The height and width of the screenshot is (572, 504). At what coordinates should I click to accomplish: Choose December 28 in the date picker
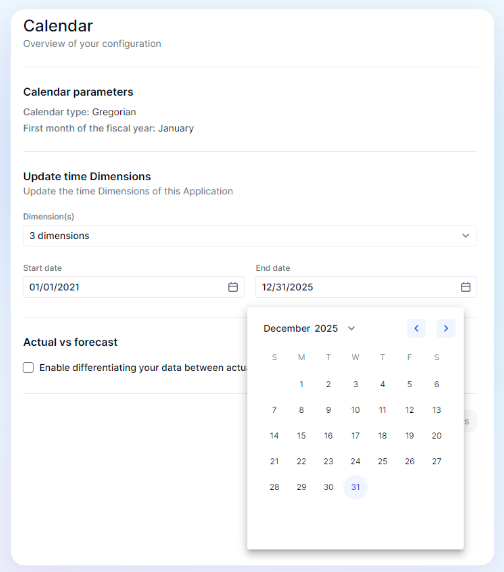point(274,487)
